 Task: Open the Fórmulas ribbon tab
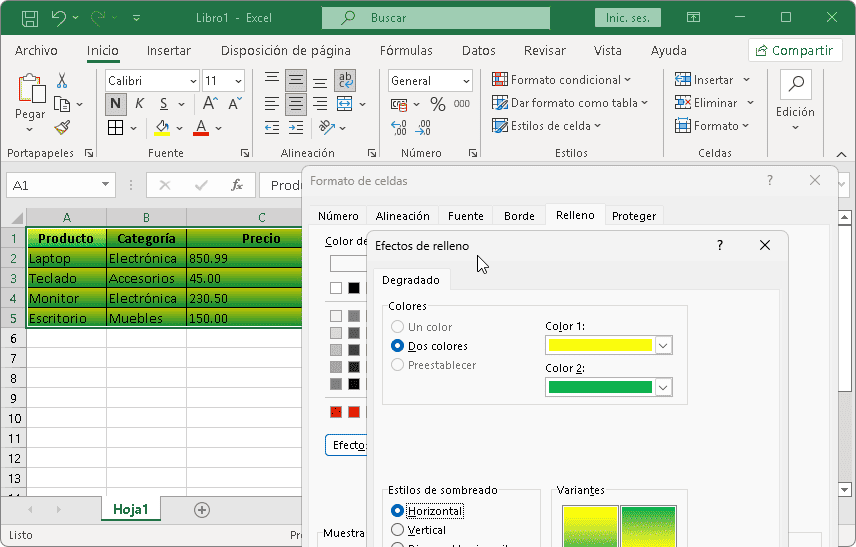pyautogui.click(x=406, y=51)
